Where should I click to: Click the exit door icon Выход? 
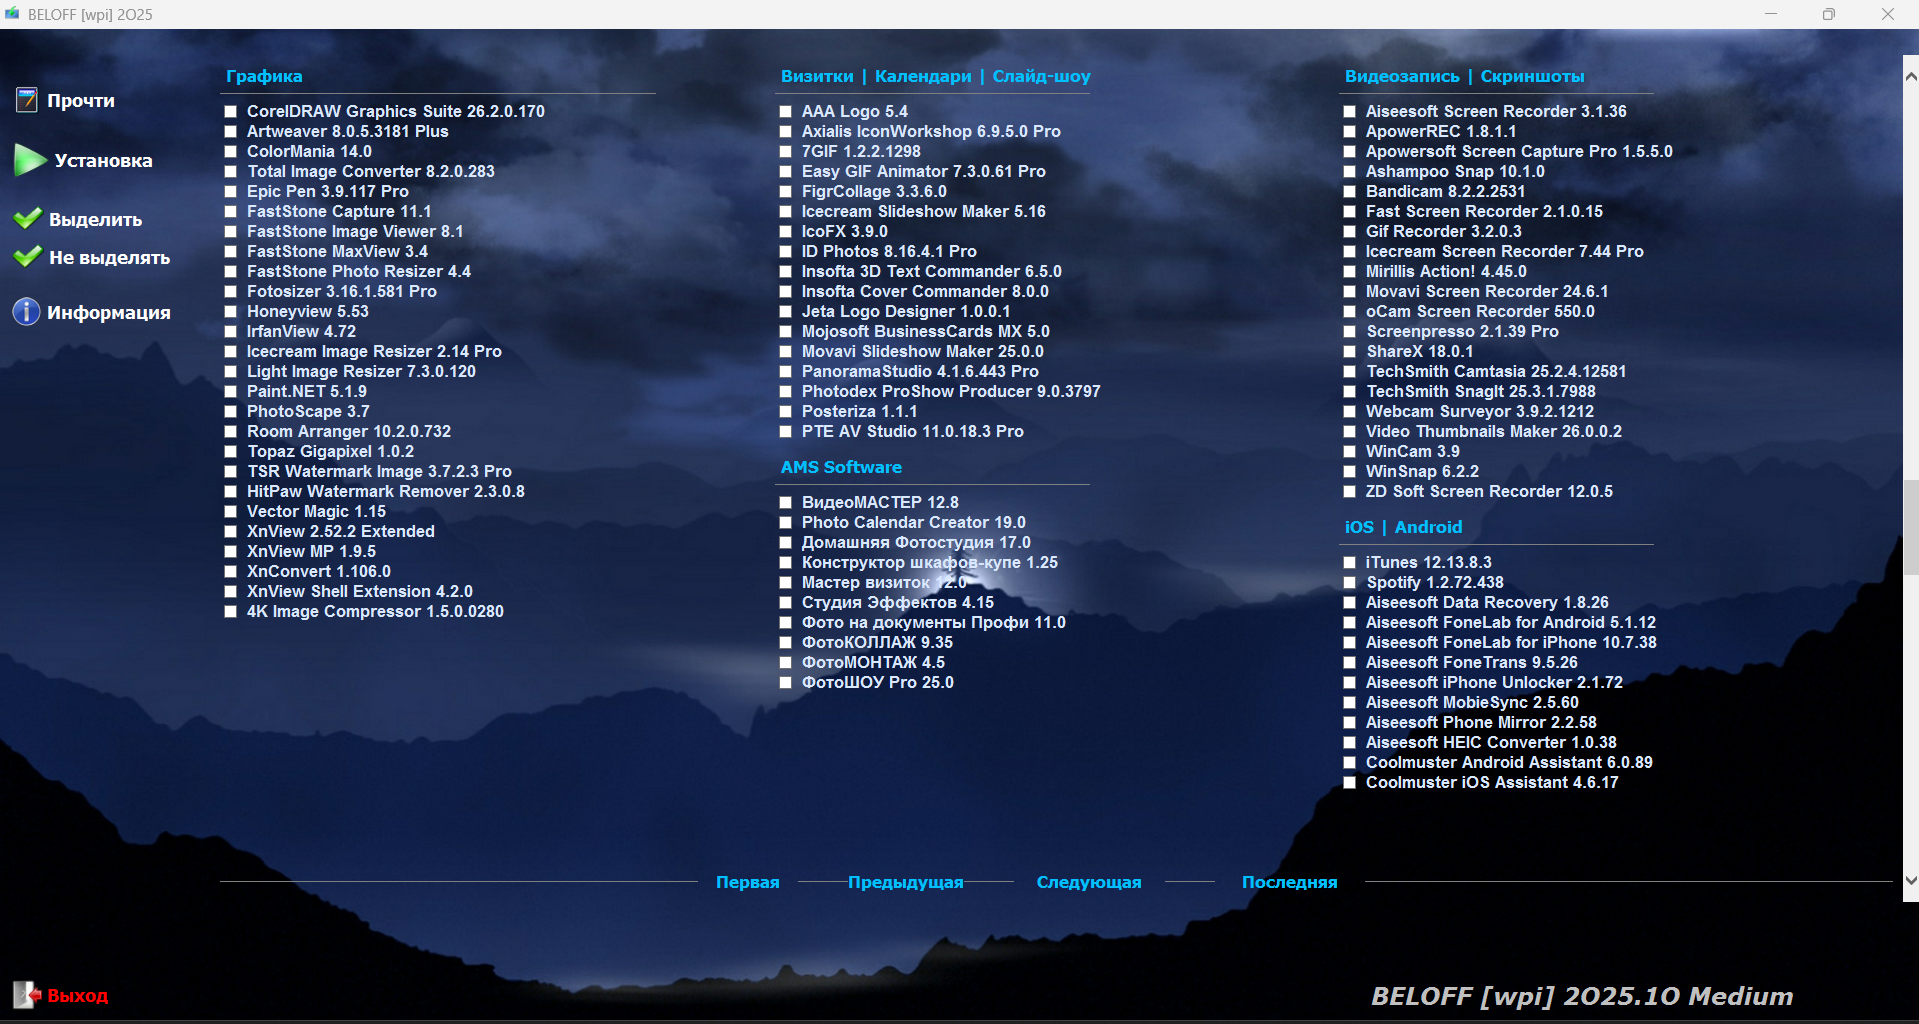[x=25, y=995]
